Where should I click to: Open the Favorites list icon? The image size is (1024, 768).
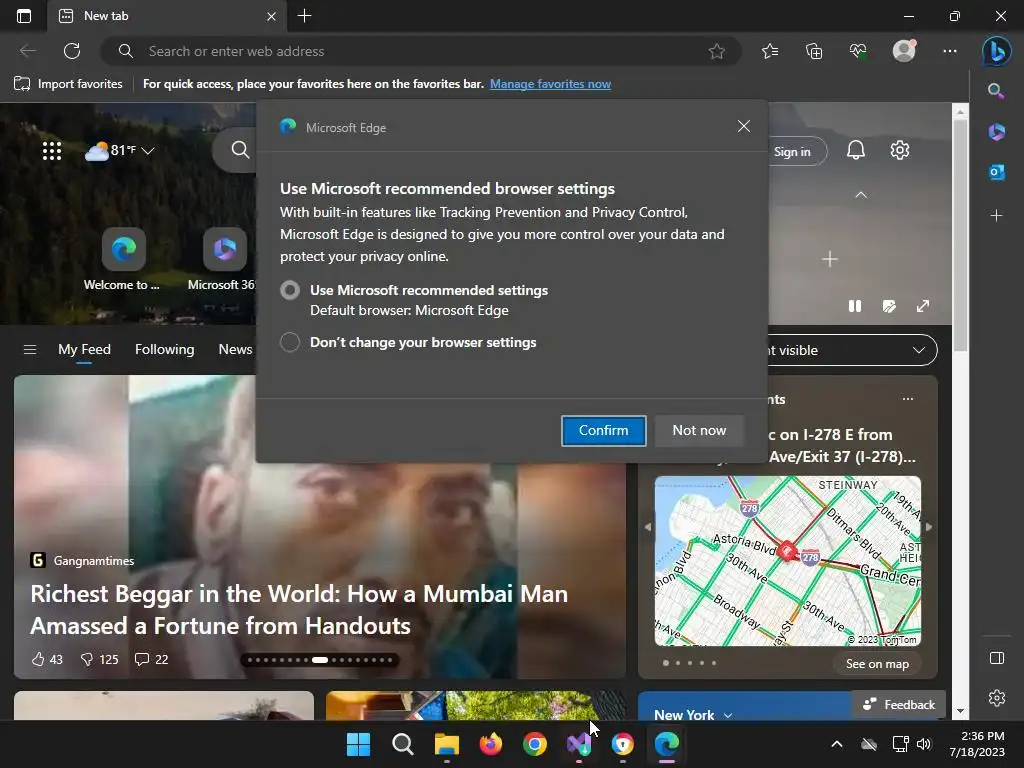pyautogui.click(x=770, y=51)
